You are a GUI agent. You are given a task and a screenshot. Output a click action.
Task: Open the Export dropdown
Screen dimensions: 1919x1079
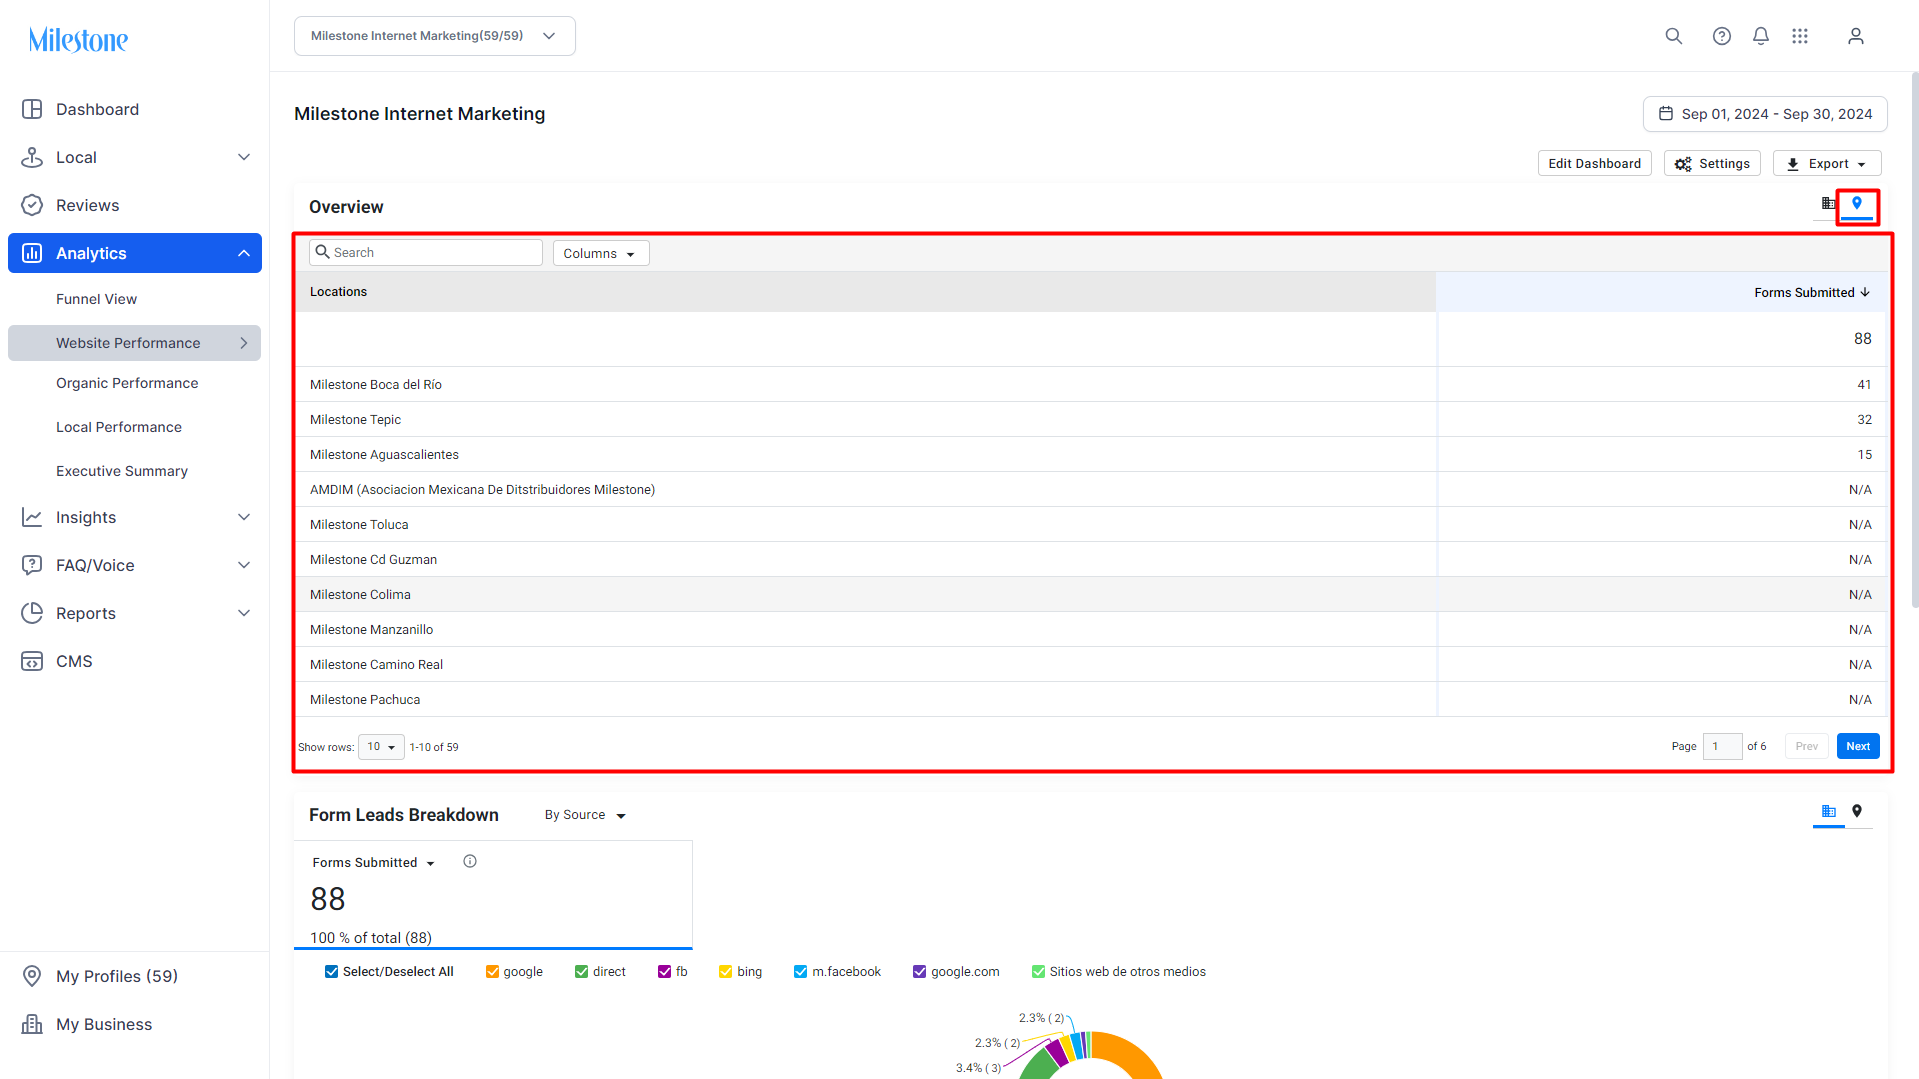[1827, 163]
